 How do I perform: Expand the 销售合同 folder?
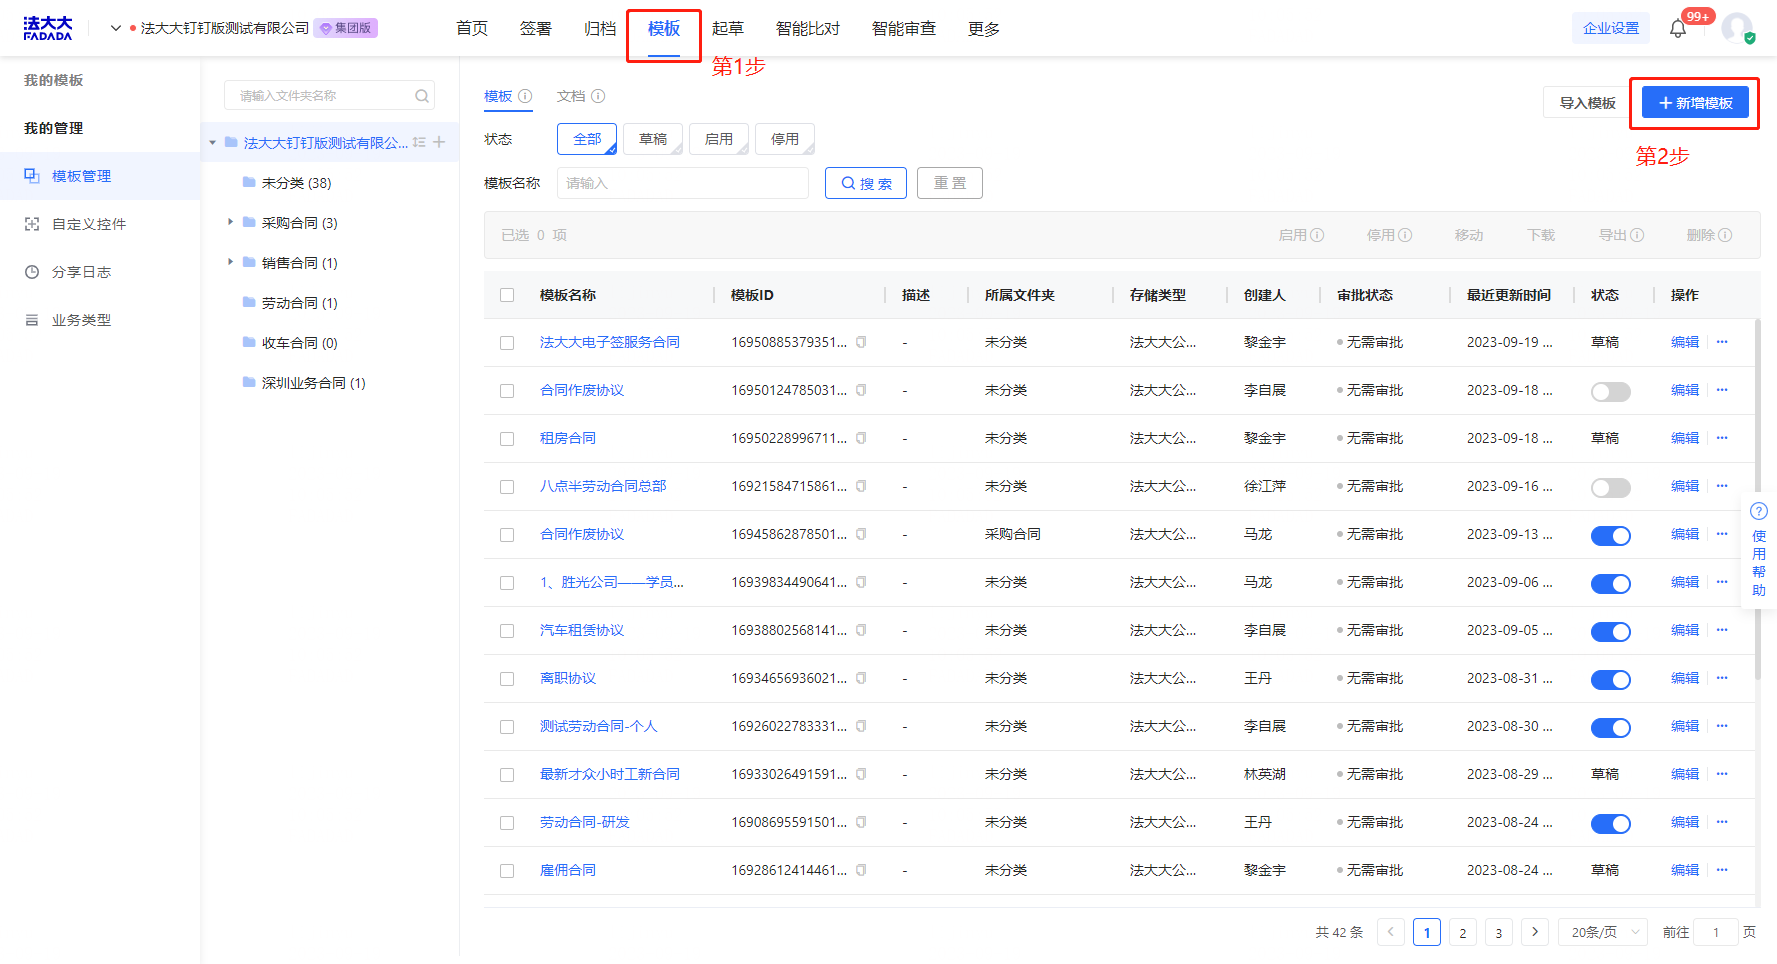[x=230, y=262]
